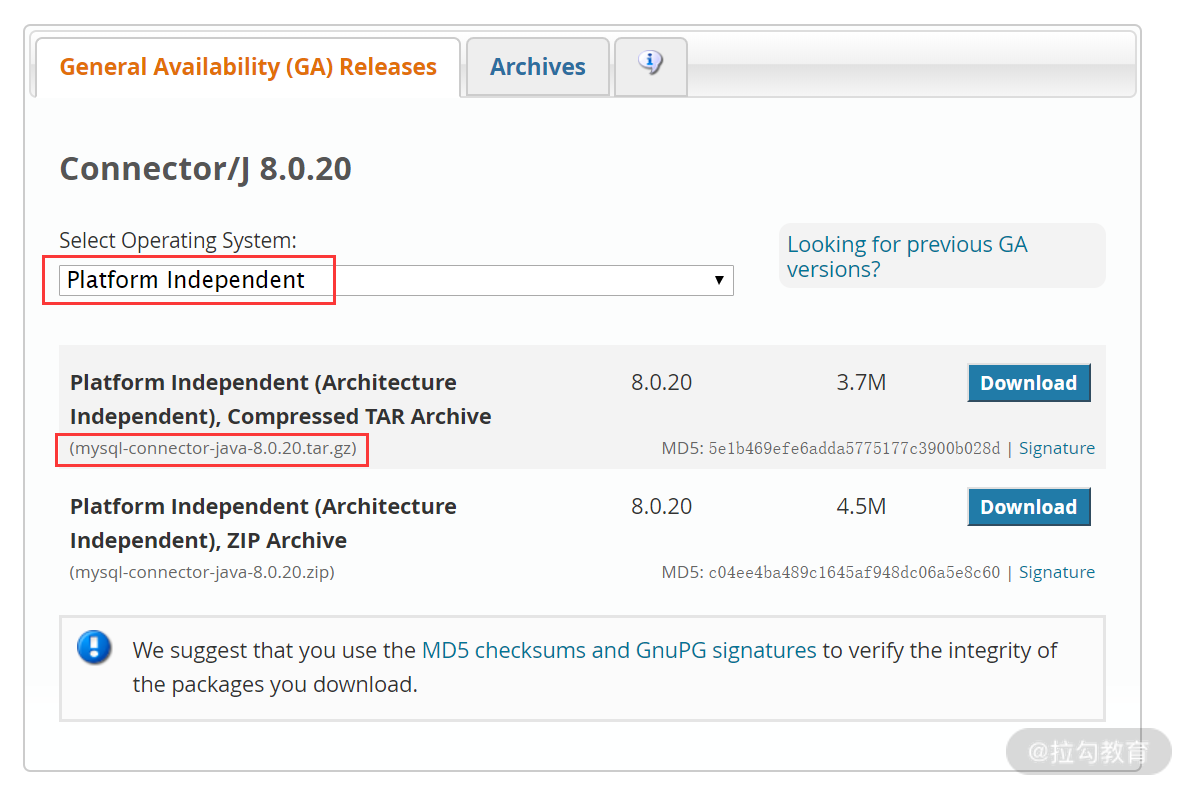Follow the MD5 checksums and GnuPG signatures link
The width and height of the screenshot is (1188, 790).
coord(619,650)
